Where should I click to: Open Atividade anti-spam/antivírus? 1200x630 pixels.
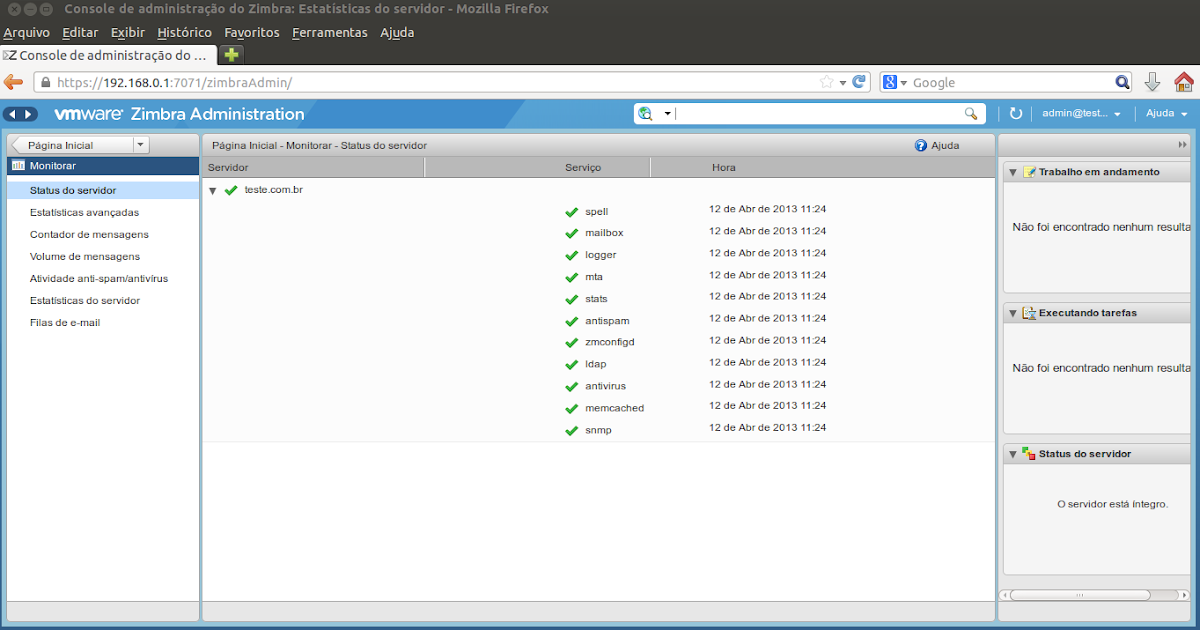coord(99,278)
